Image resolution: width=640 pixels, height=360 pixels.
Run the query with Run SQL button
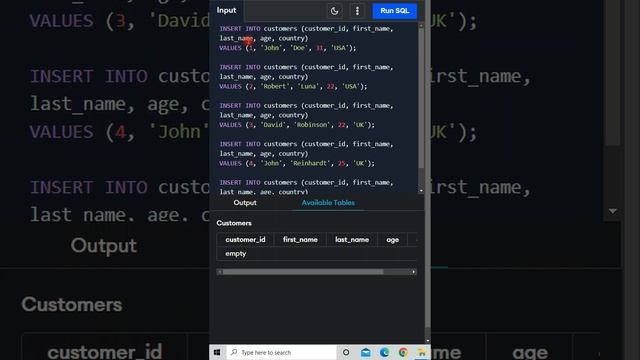click(394, 11)
